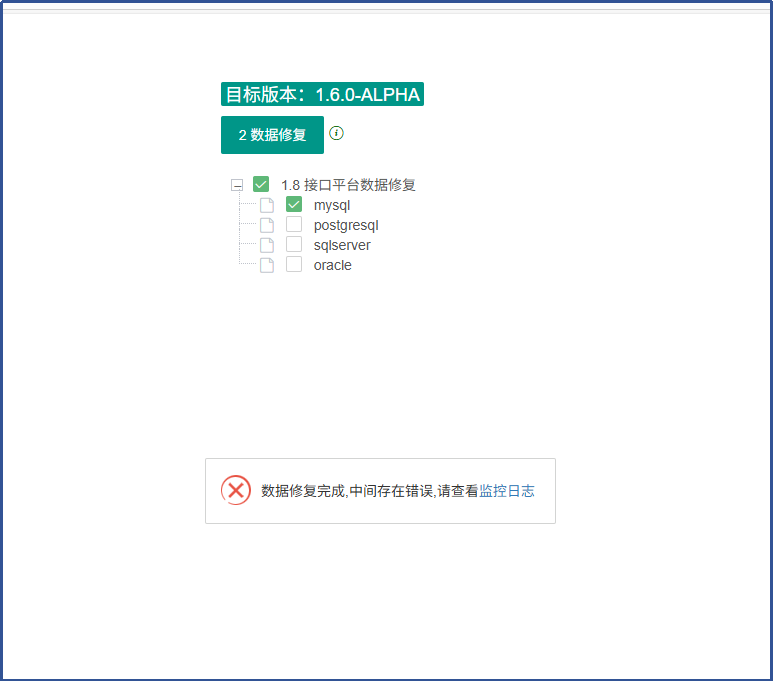Enable the postgresql checkbox
This screenshot has width=774, height=681.
click(294, 224)
